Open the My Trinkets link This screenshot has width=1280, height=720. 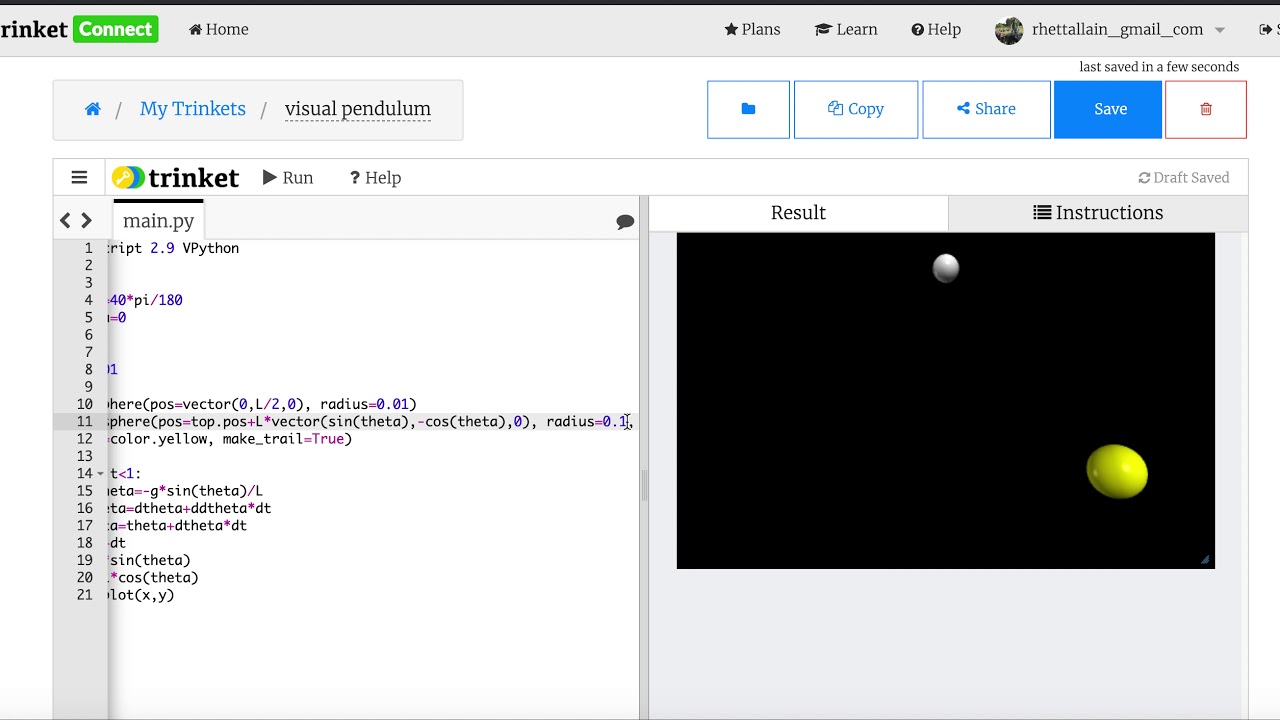(192, 109)
